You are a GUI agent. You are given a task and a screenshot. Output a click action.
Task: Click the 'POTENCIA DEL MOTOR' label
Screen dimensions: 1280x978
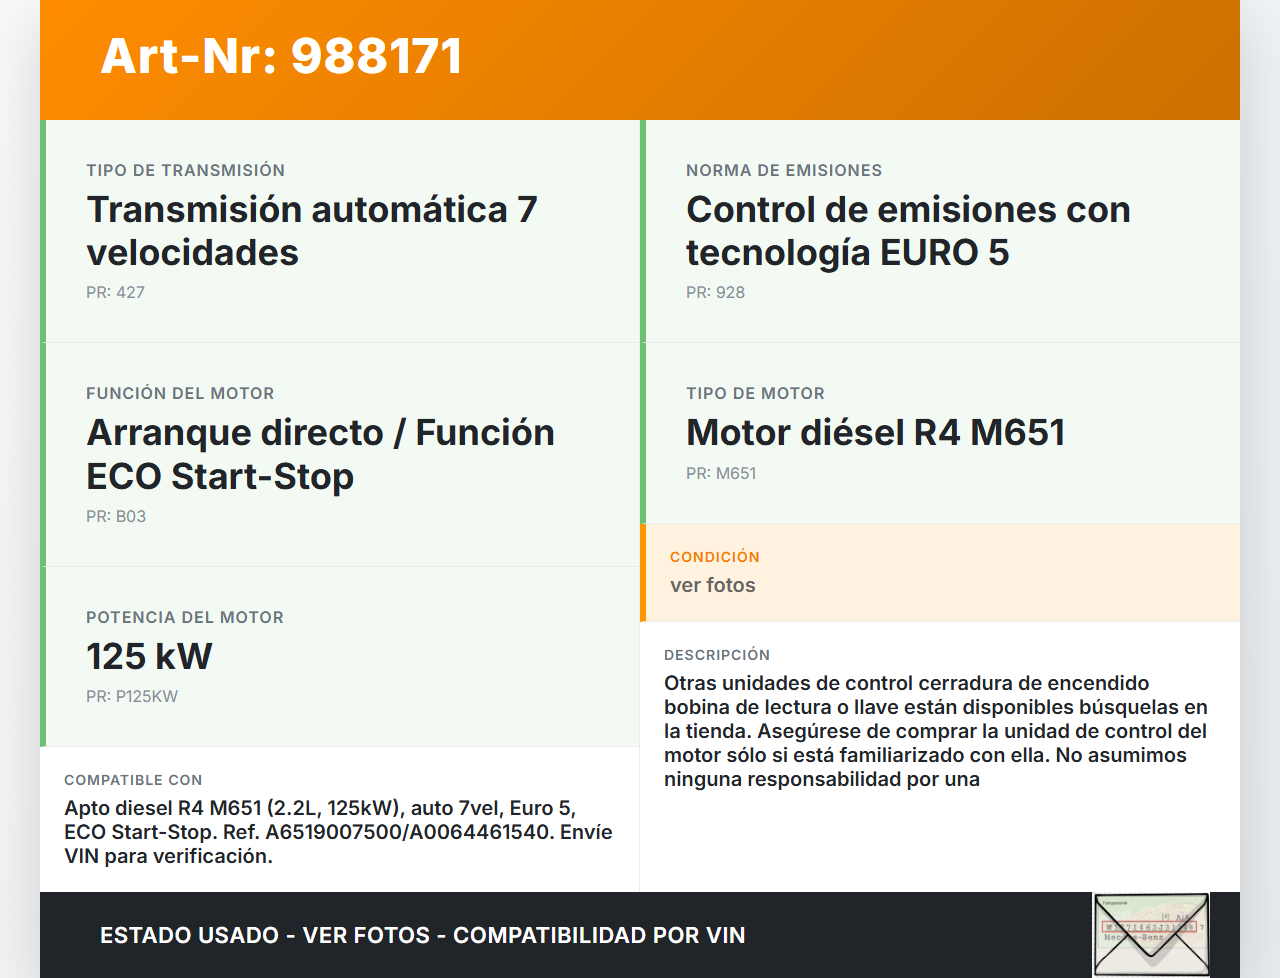[x=185, y=617]
